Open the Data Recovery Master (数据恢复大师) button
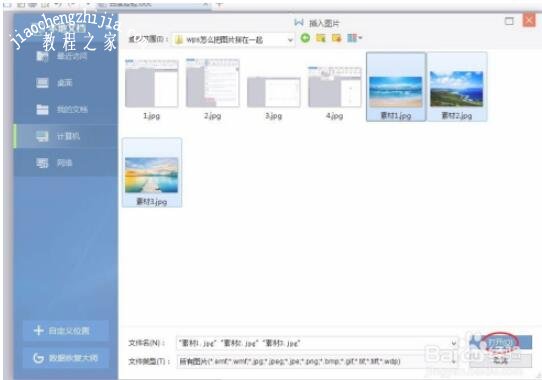 pyautogui.click(x=66, y=358)
